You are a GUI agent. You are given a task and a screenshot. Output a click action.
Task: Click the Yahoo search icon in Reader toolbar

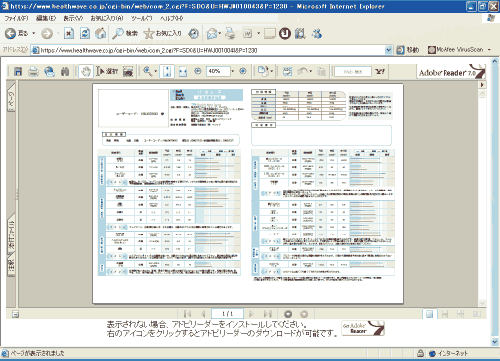point(380,71)
